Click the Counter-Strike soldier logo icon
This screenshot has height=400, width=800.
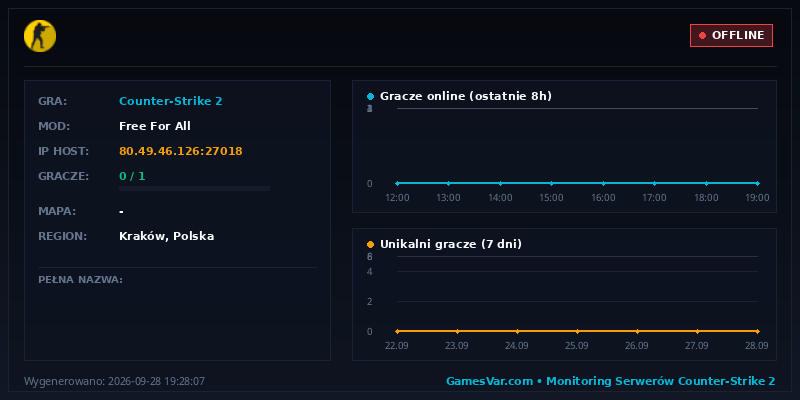[x=40, y=36]
